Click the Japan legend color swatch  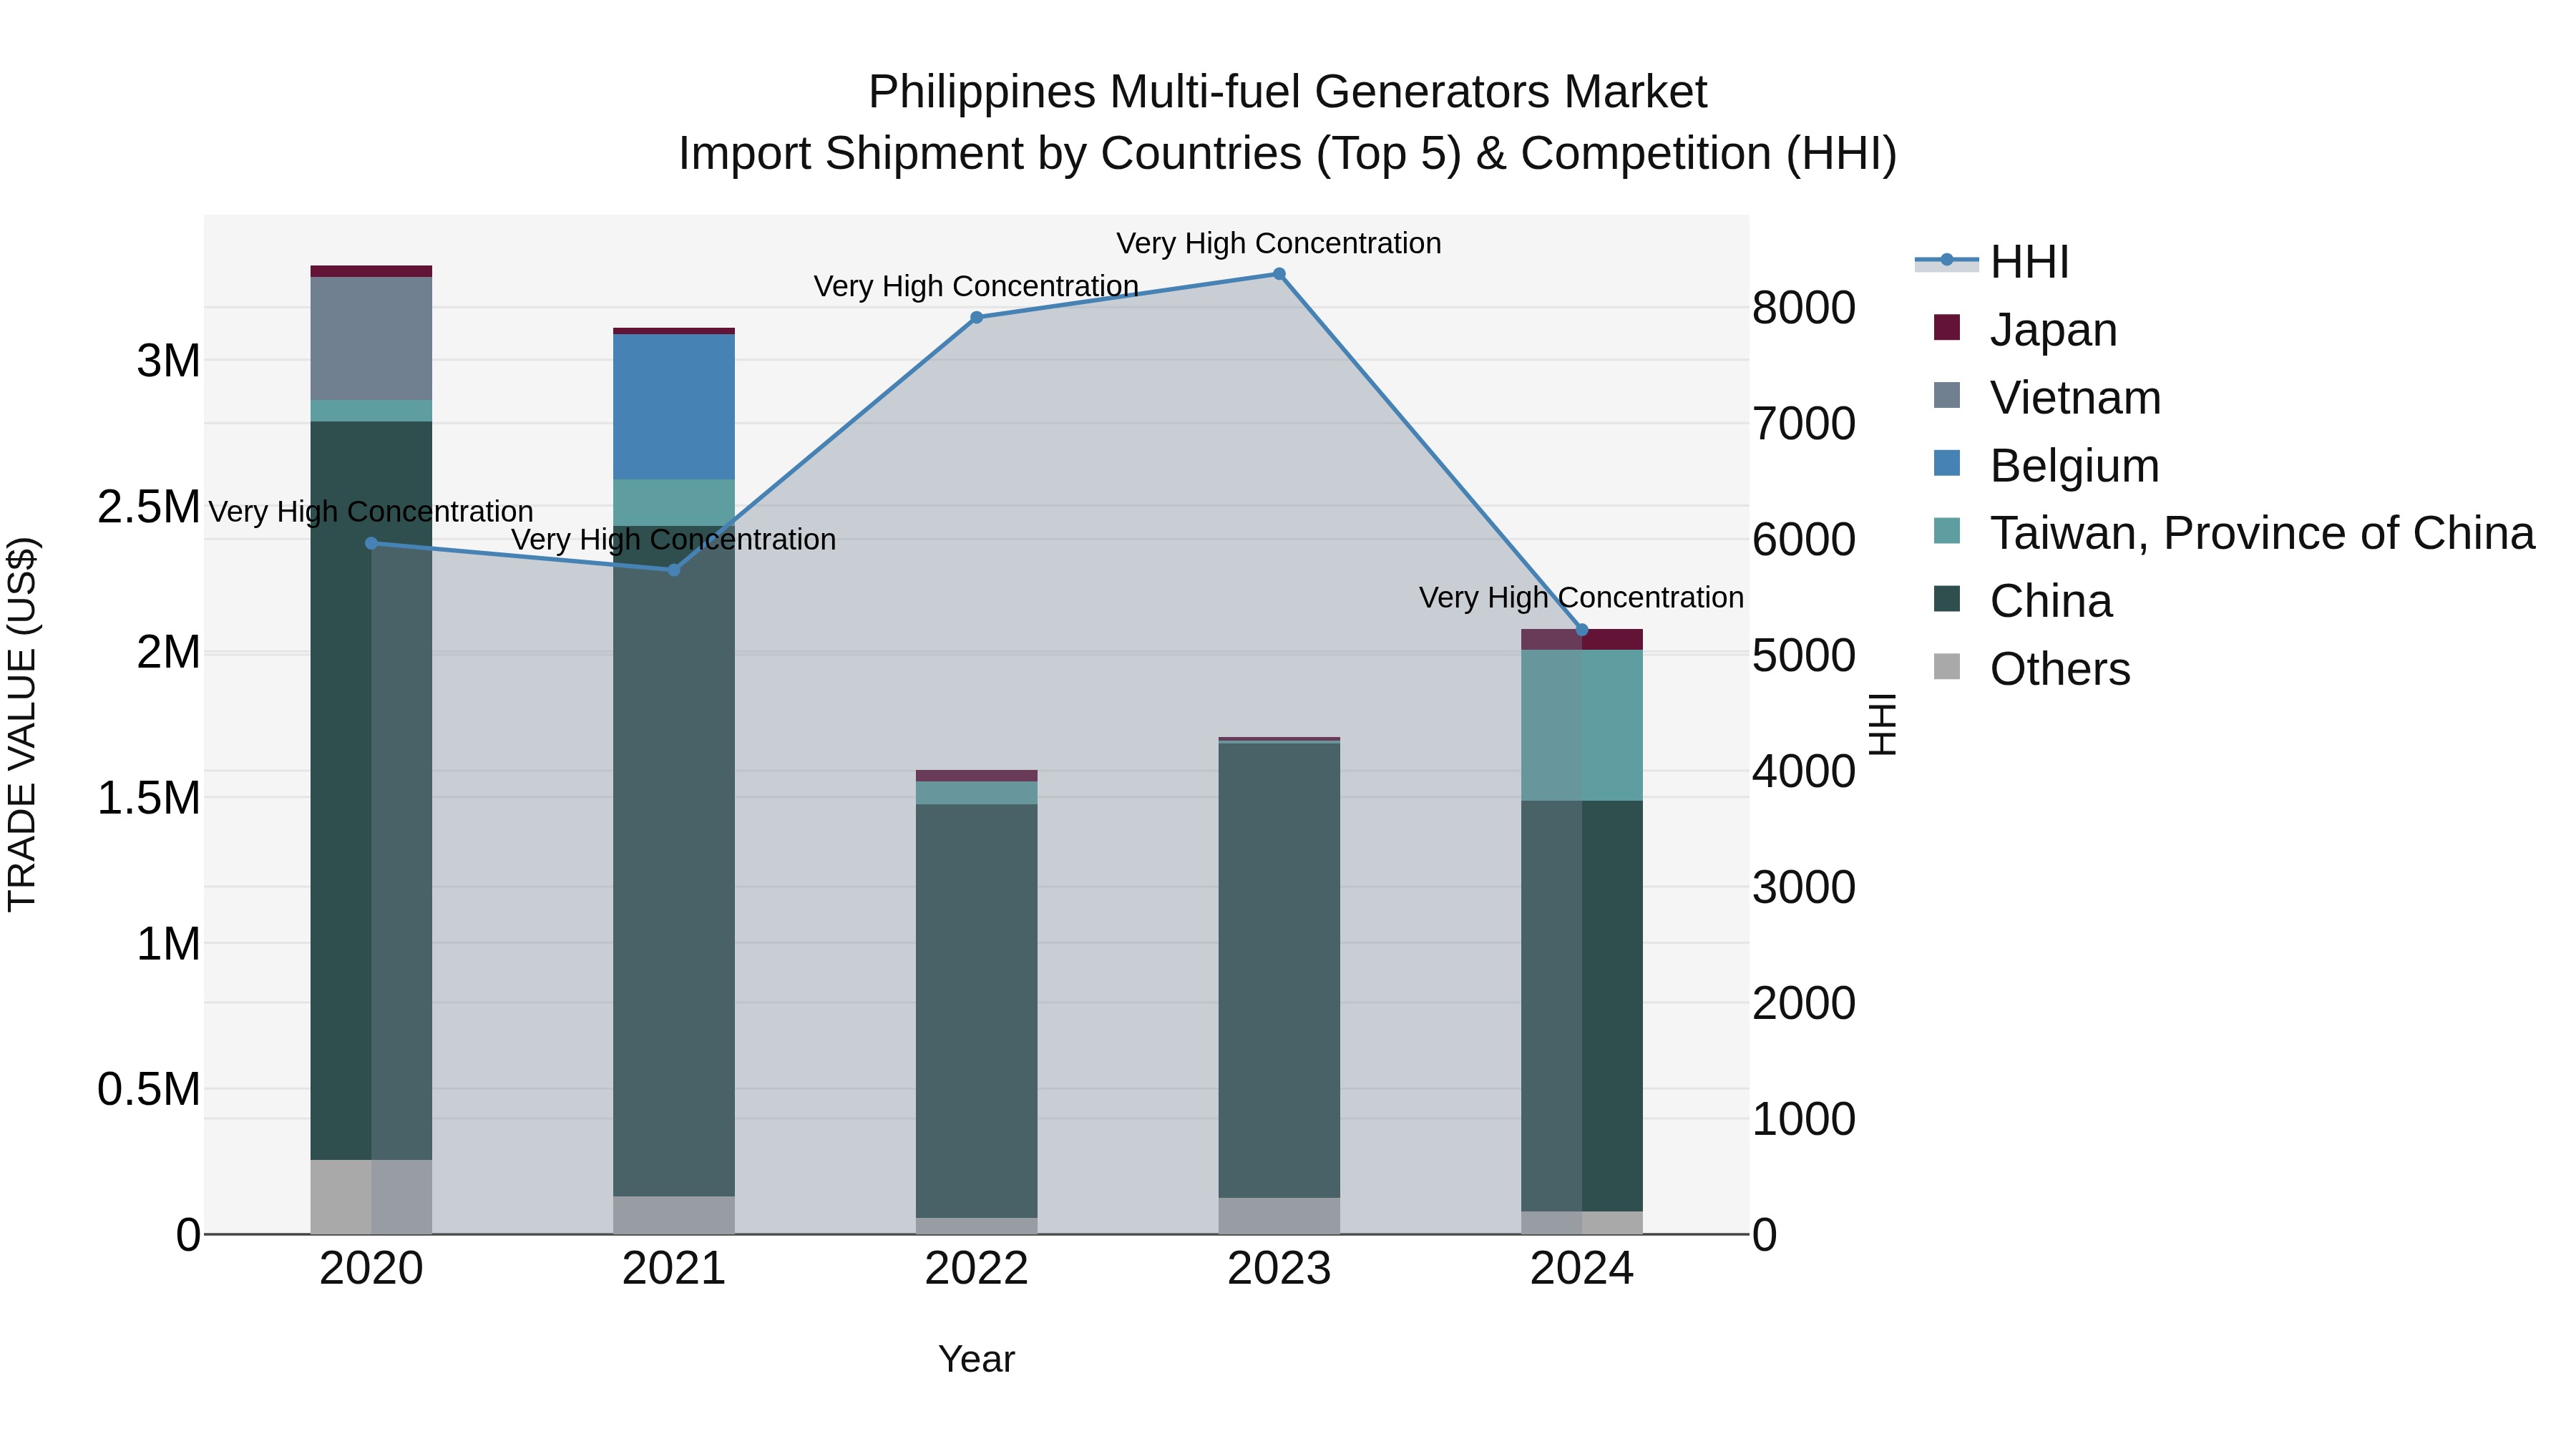1947,328
